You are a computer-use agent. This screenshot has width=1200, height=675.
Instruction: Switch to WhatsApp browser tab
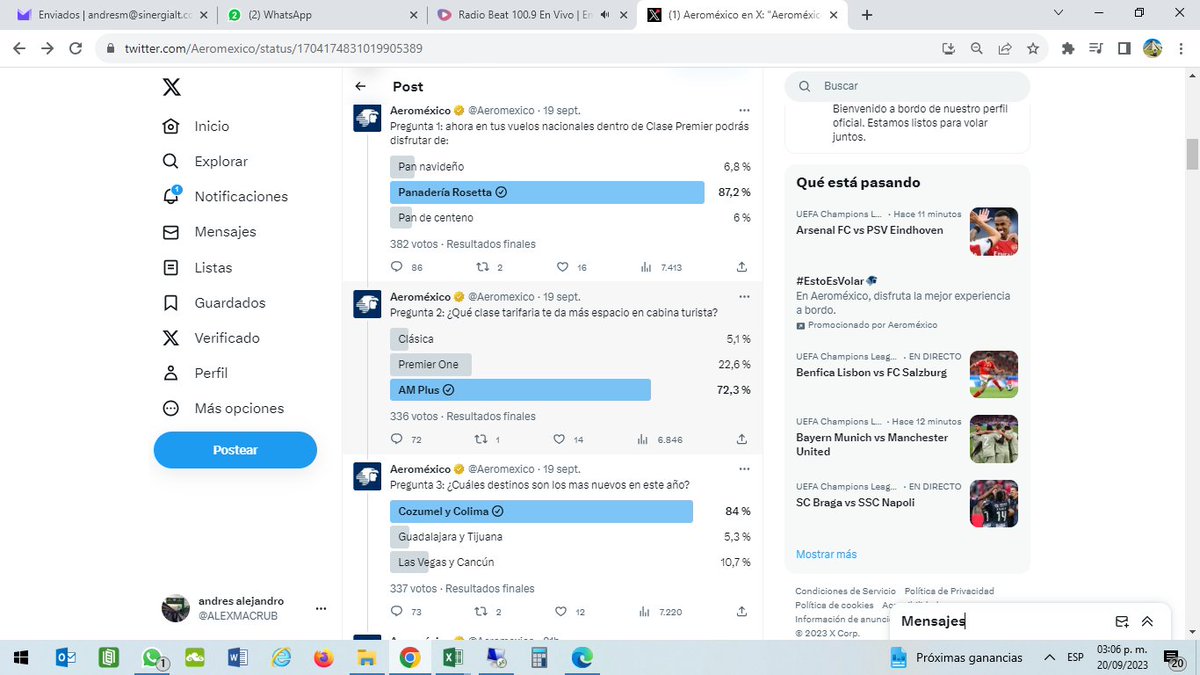click(320, 15)
